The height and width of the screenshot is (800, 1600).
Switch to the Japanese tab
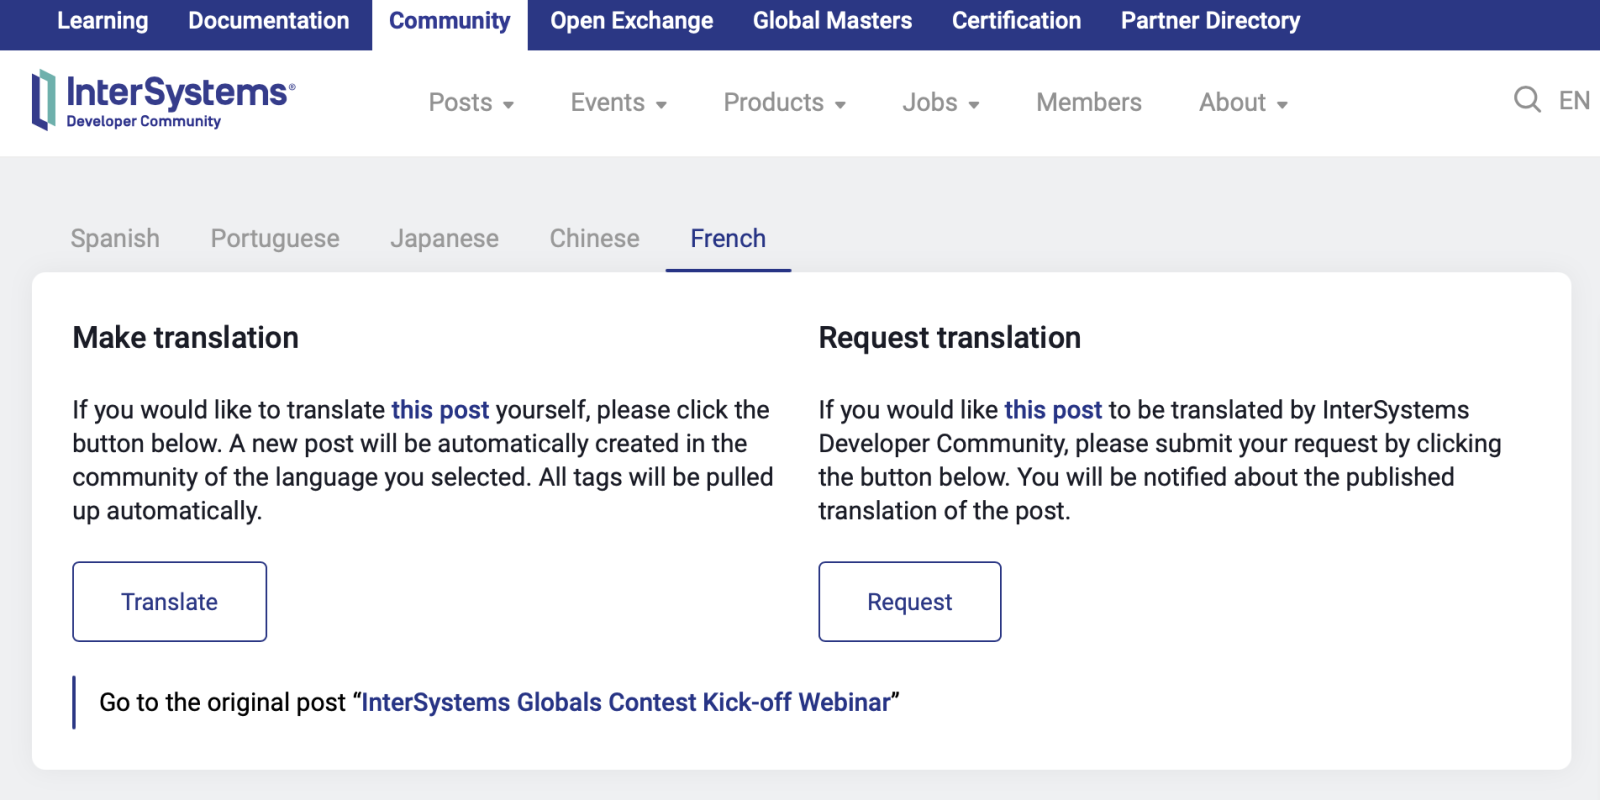tap(444, 239)
